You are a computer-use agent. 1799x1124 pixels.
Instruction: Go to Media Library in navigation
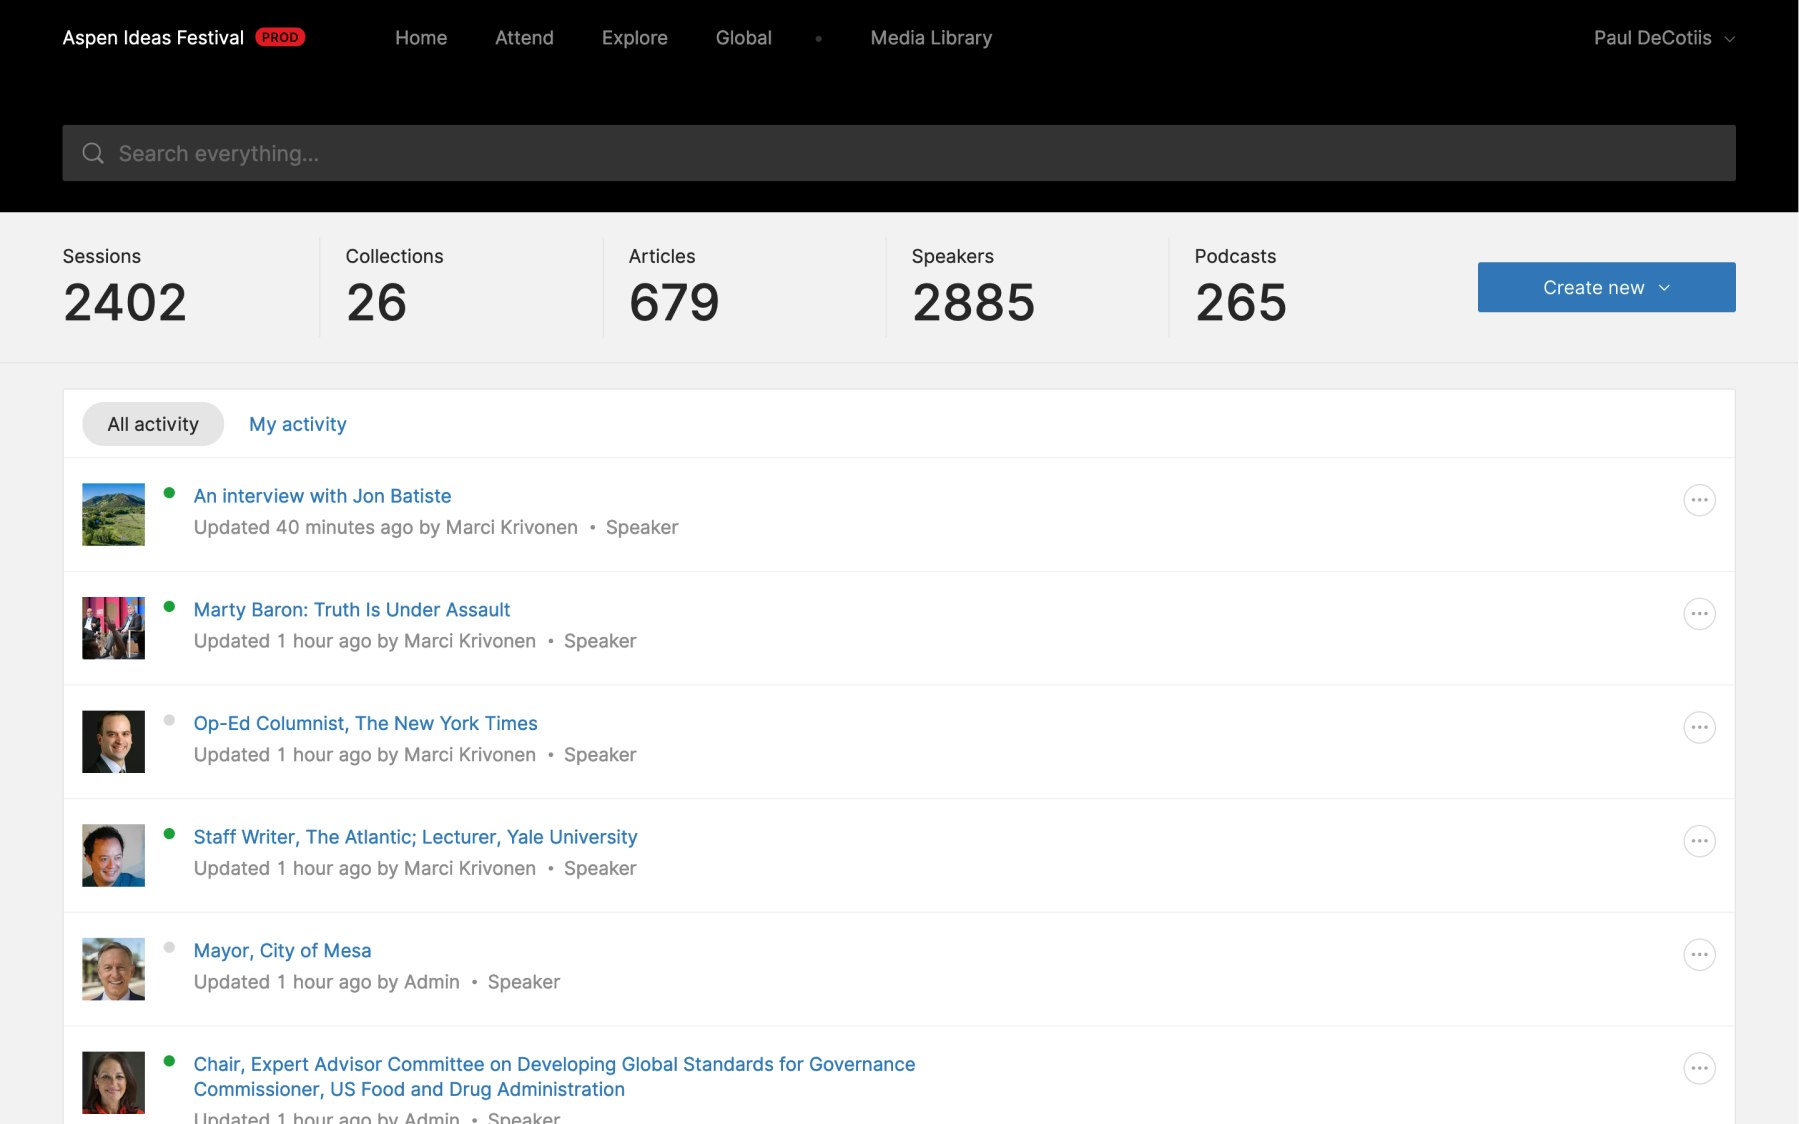click(931, 38)
